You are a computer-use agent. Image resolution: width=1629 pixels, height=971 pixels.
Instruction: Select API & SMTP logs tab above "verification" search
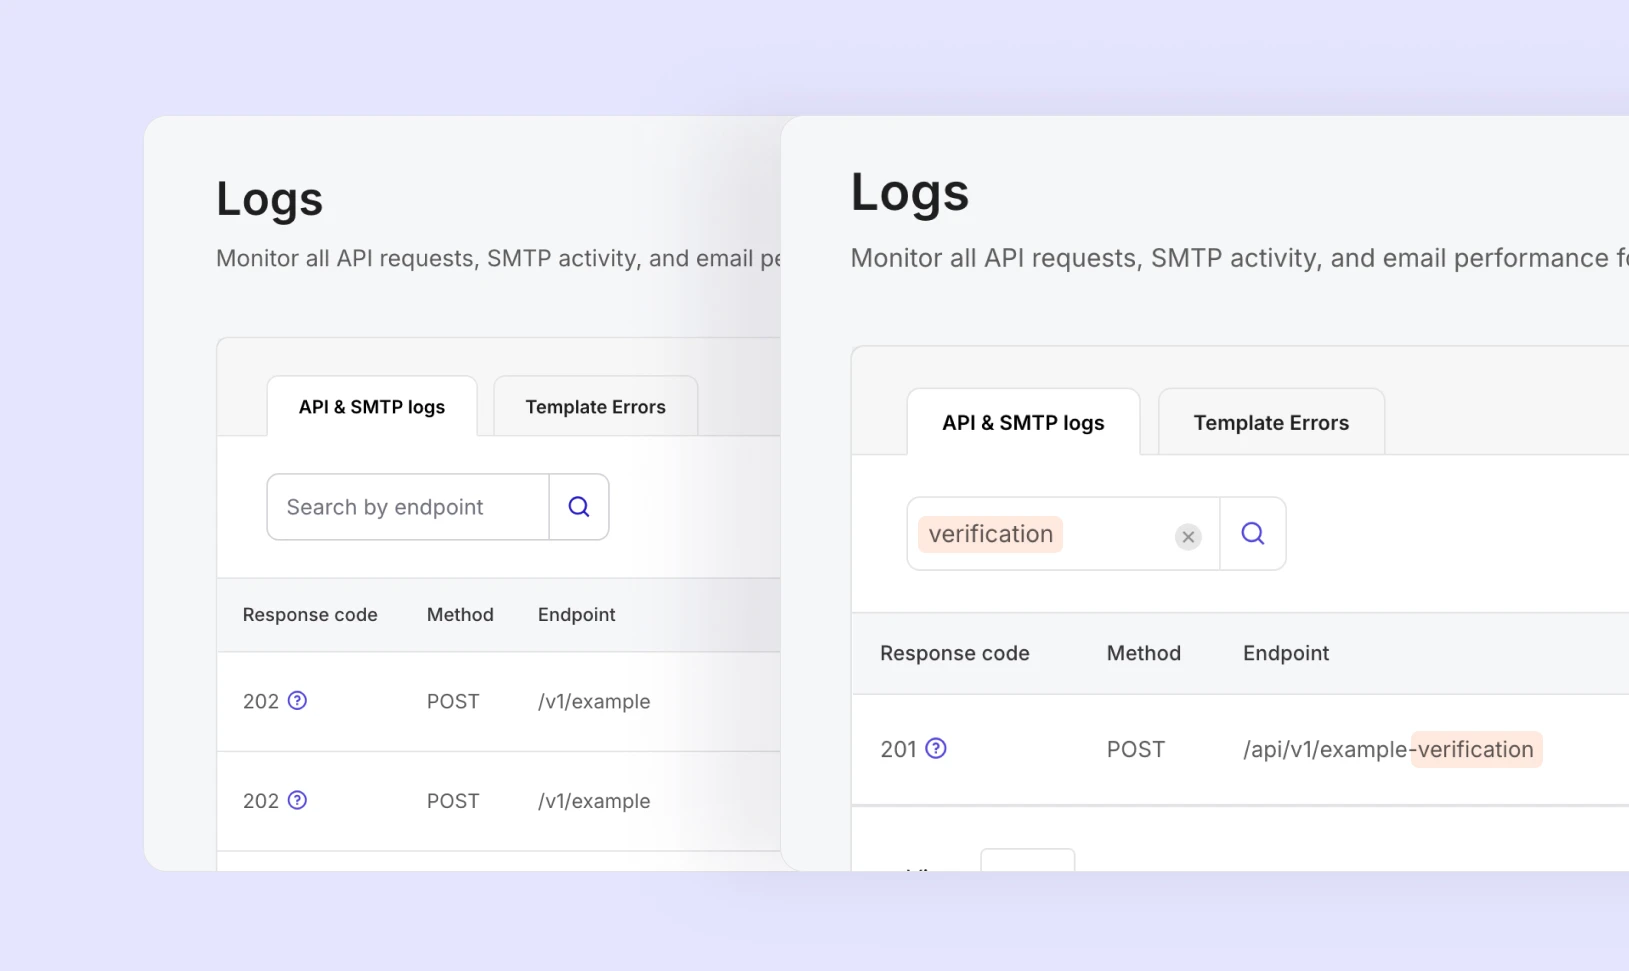pyautogui.click(x=1023, y=423)
